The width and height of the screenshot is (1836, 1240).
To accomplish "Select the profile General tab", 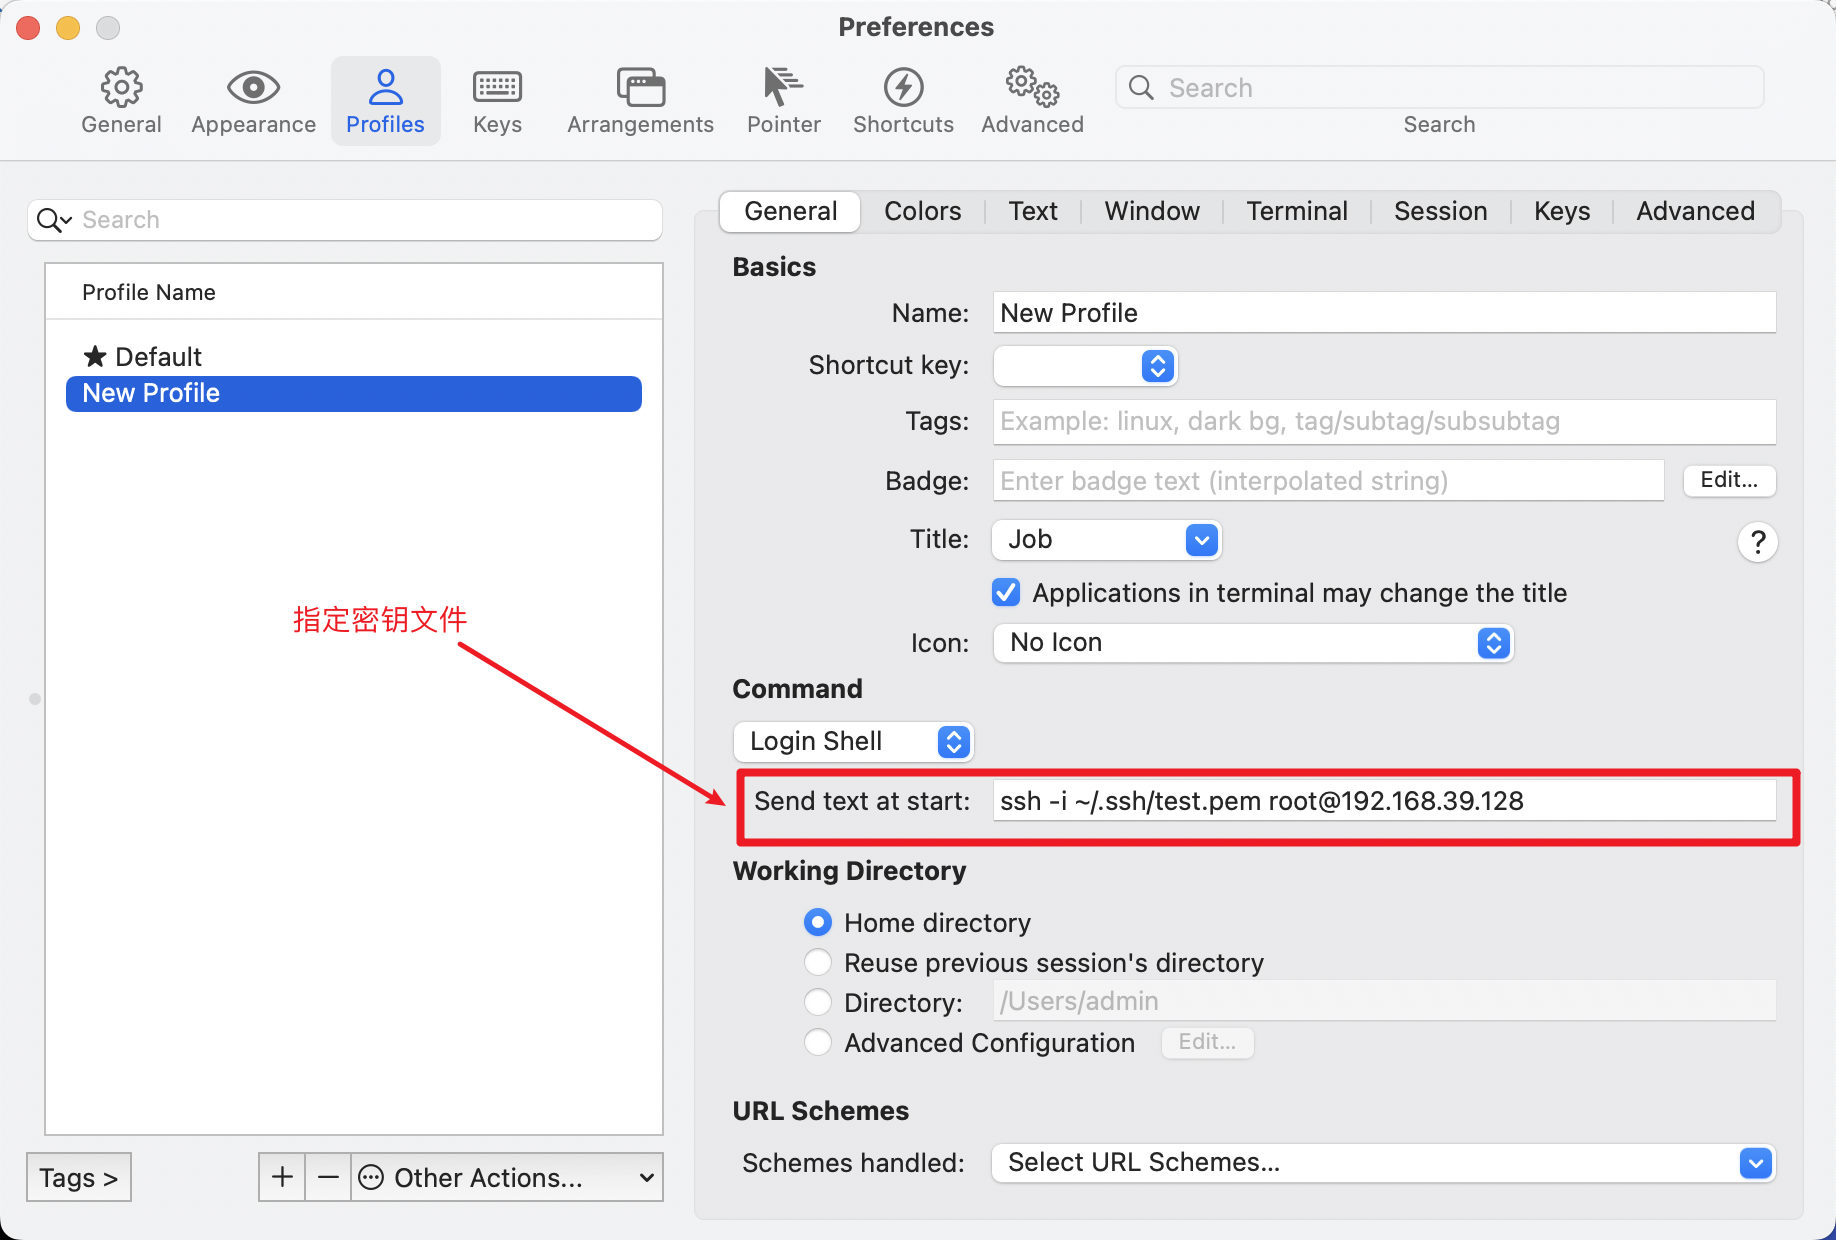I will [790, 211].
